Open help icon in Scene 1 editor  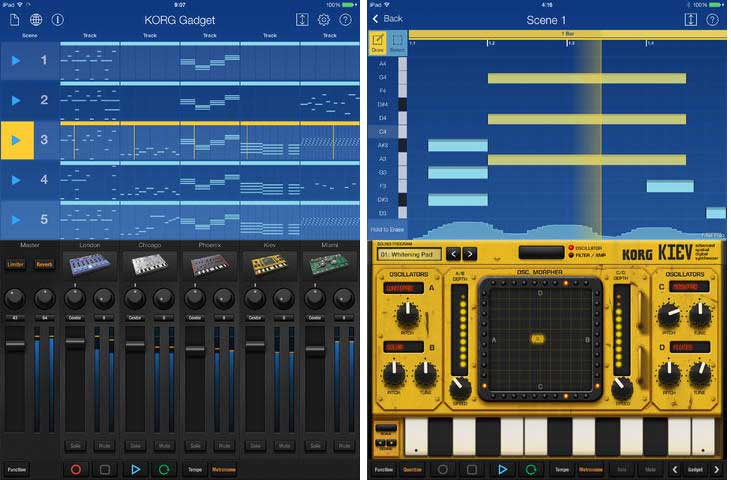point(712,20)
